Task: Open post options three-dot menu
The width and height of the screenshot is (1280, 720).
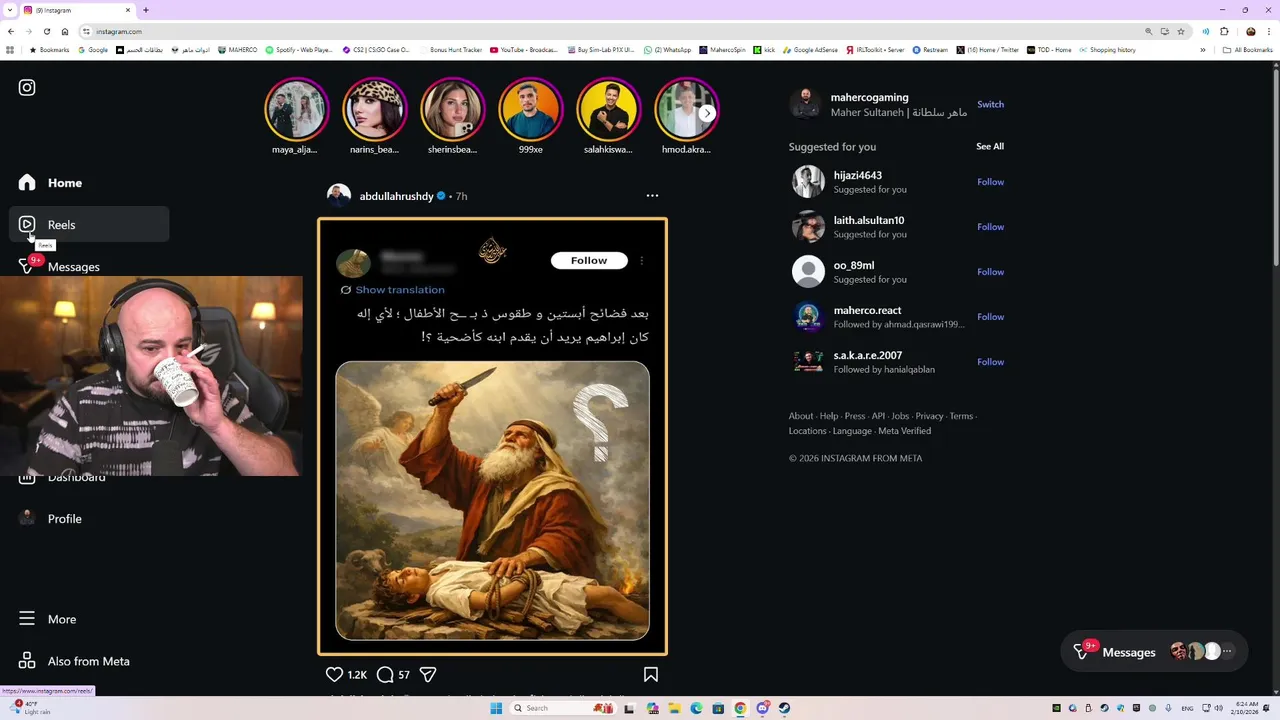Action: [652, 196]
